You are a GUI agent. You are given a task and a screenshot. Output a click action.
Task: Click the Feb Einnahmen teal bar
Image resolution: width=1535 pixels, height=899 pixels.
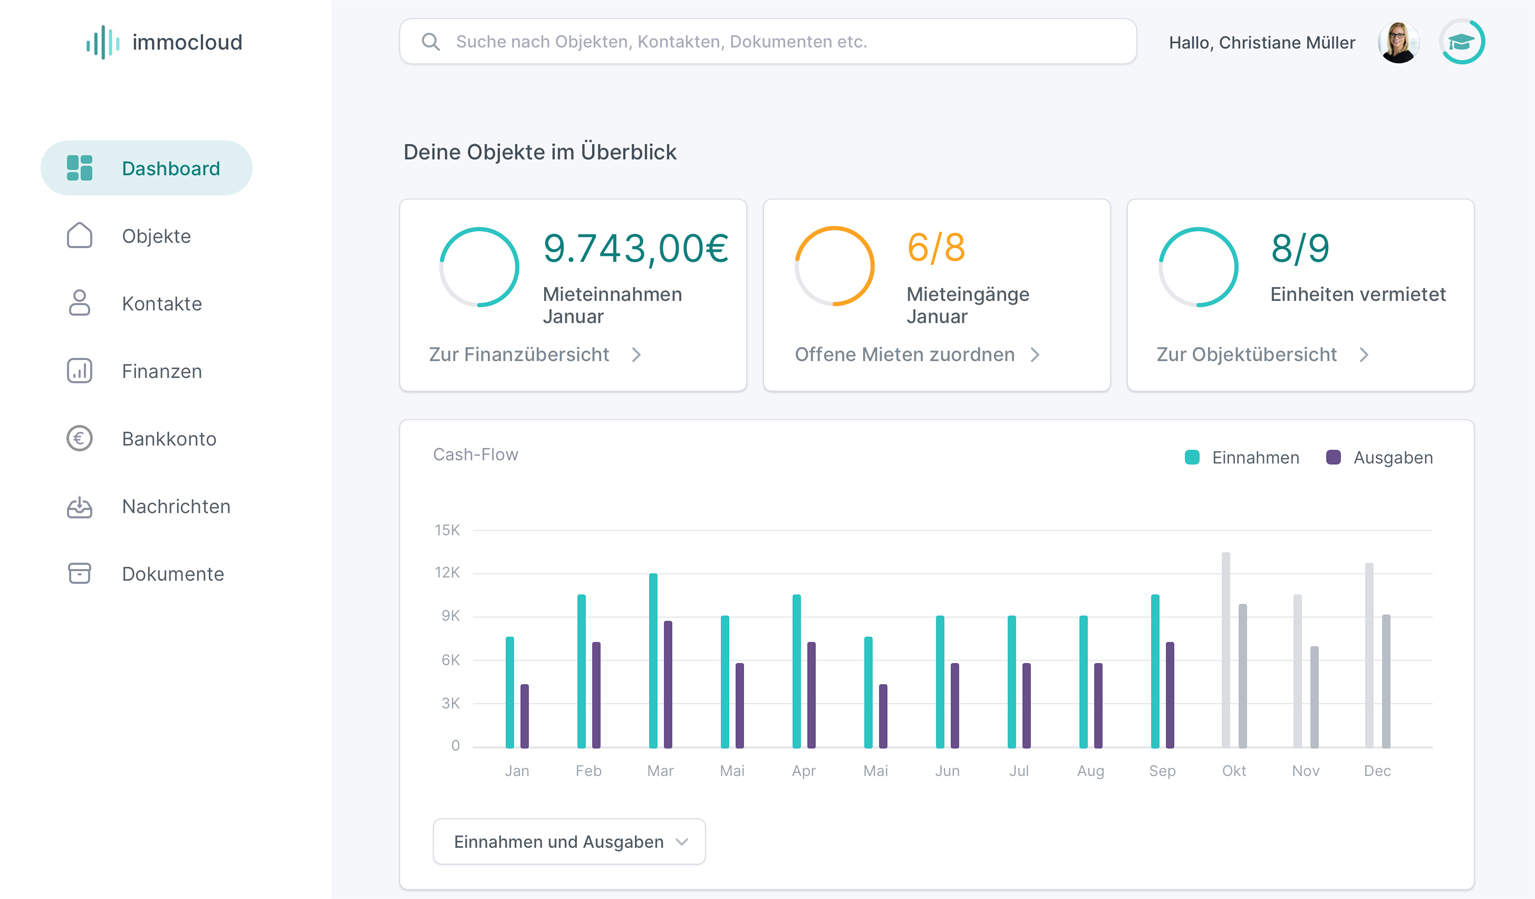point(582,671)
